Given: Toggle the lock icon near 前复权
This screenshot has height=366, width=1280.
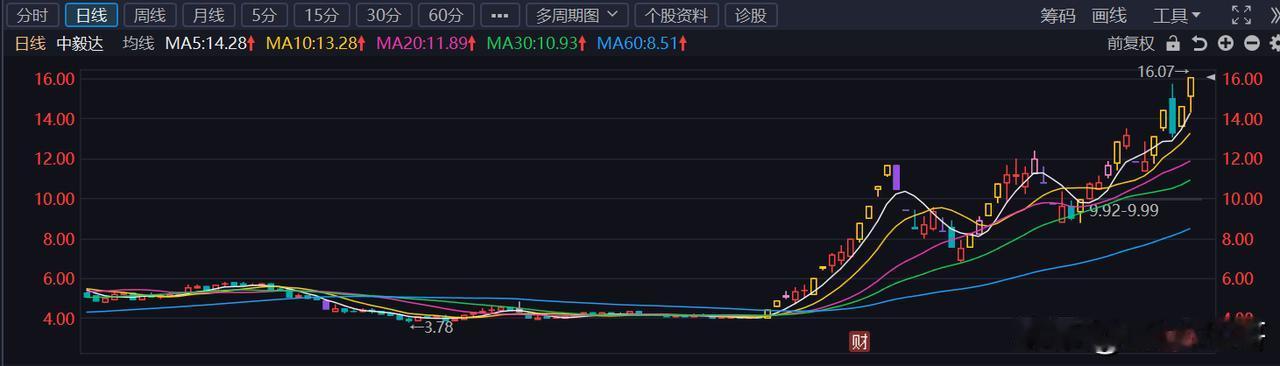Looking at the screenshot, I should (1173, 44).
